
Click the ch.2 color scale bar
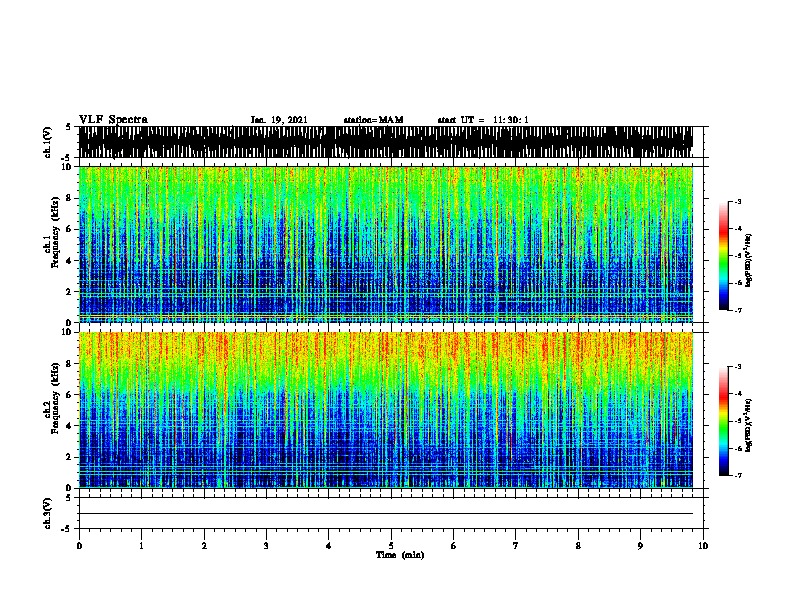point(724,421)
